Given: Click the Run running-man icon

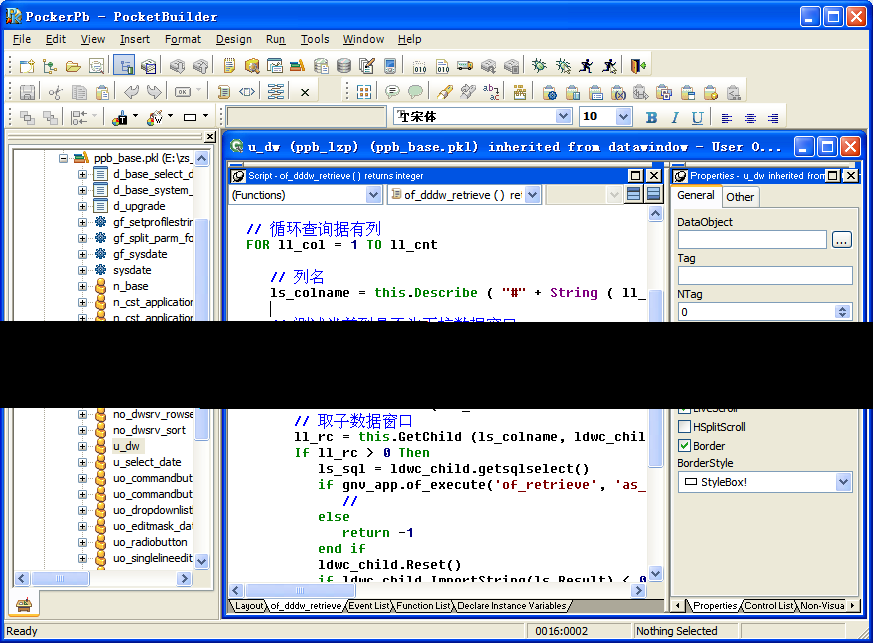Looking at the screenshot, I should pyautogui.click(x=586, y=66).
